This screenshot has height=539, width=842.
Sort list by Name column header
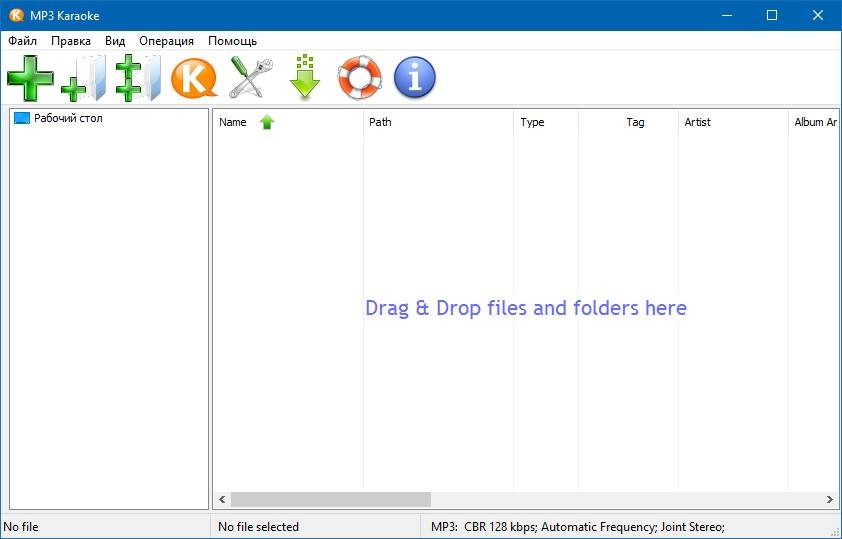[288, 122]
